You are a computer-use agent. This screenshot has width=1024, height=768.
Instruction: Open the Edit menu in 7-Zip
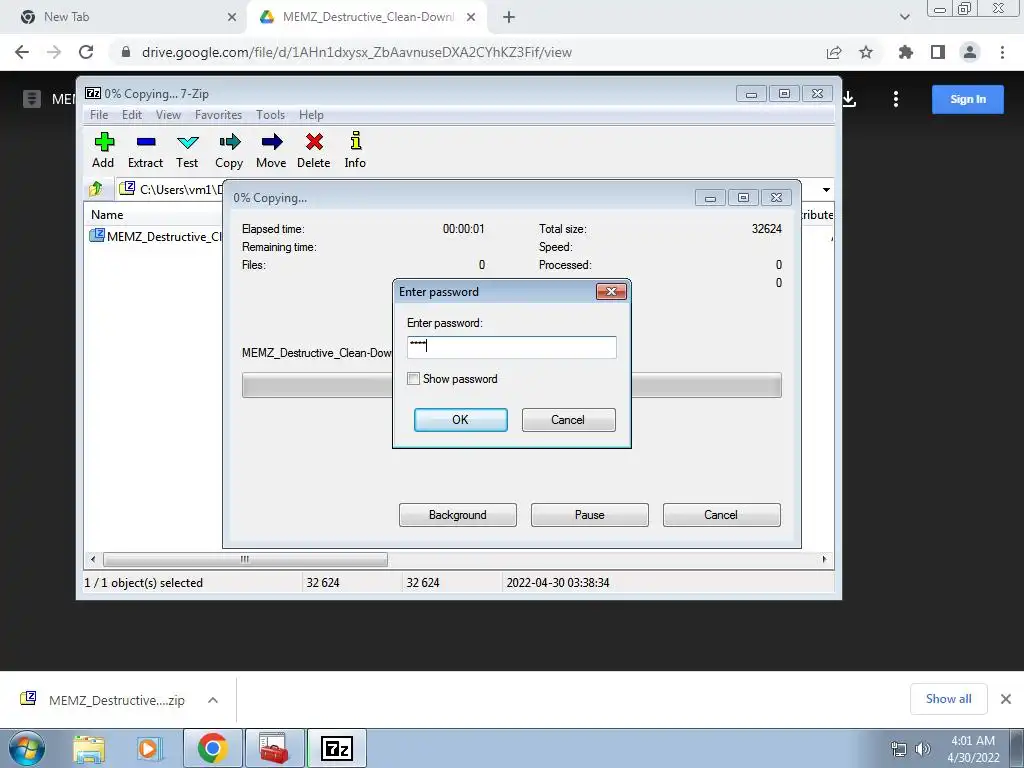(x=132, y=115)
